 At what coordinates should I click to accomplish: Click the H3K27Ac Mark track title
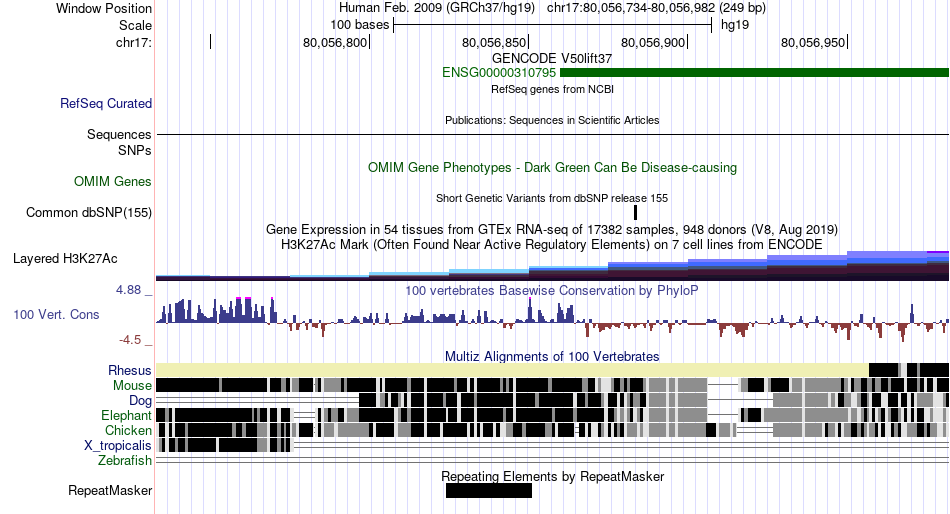552,245
